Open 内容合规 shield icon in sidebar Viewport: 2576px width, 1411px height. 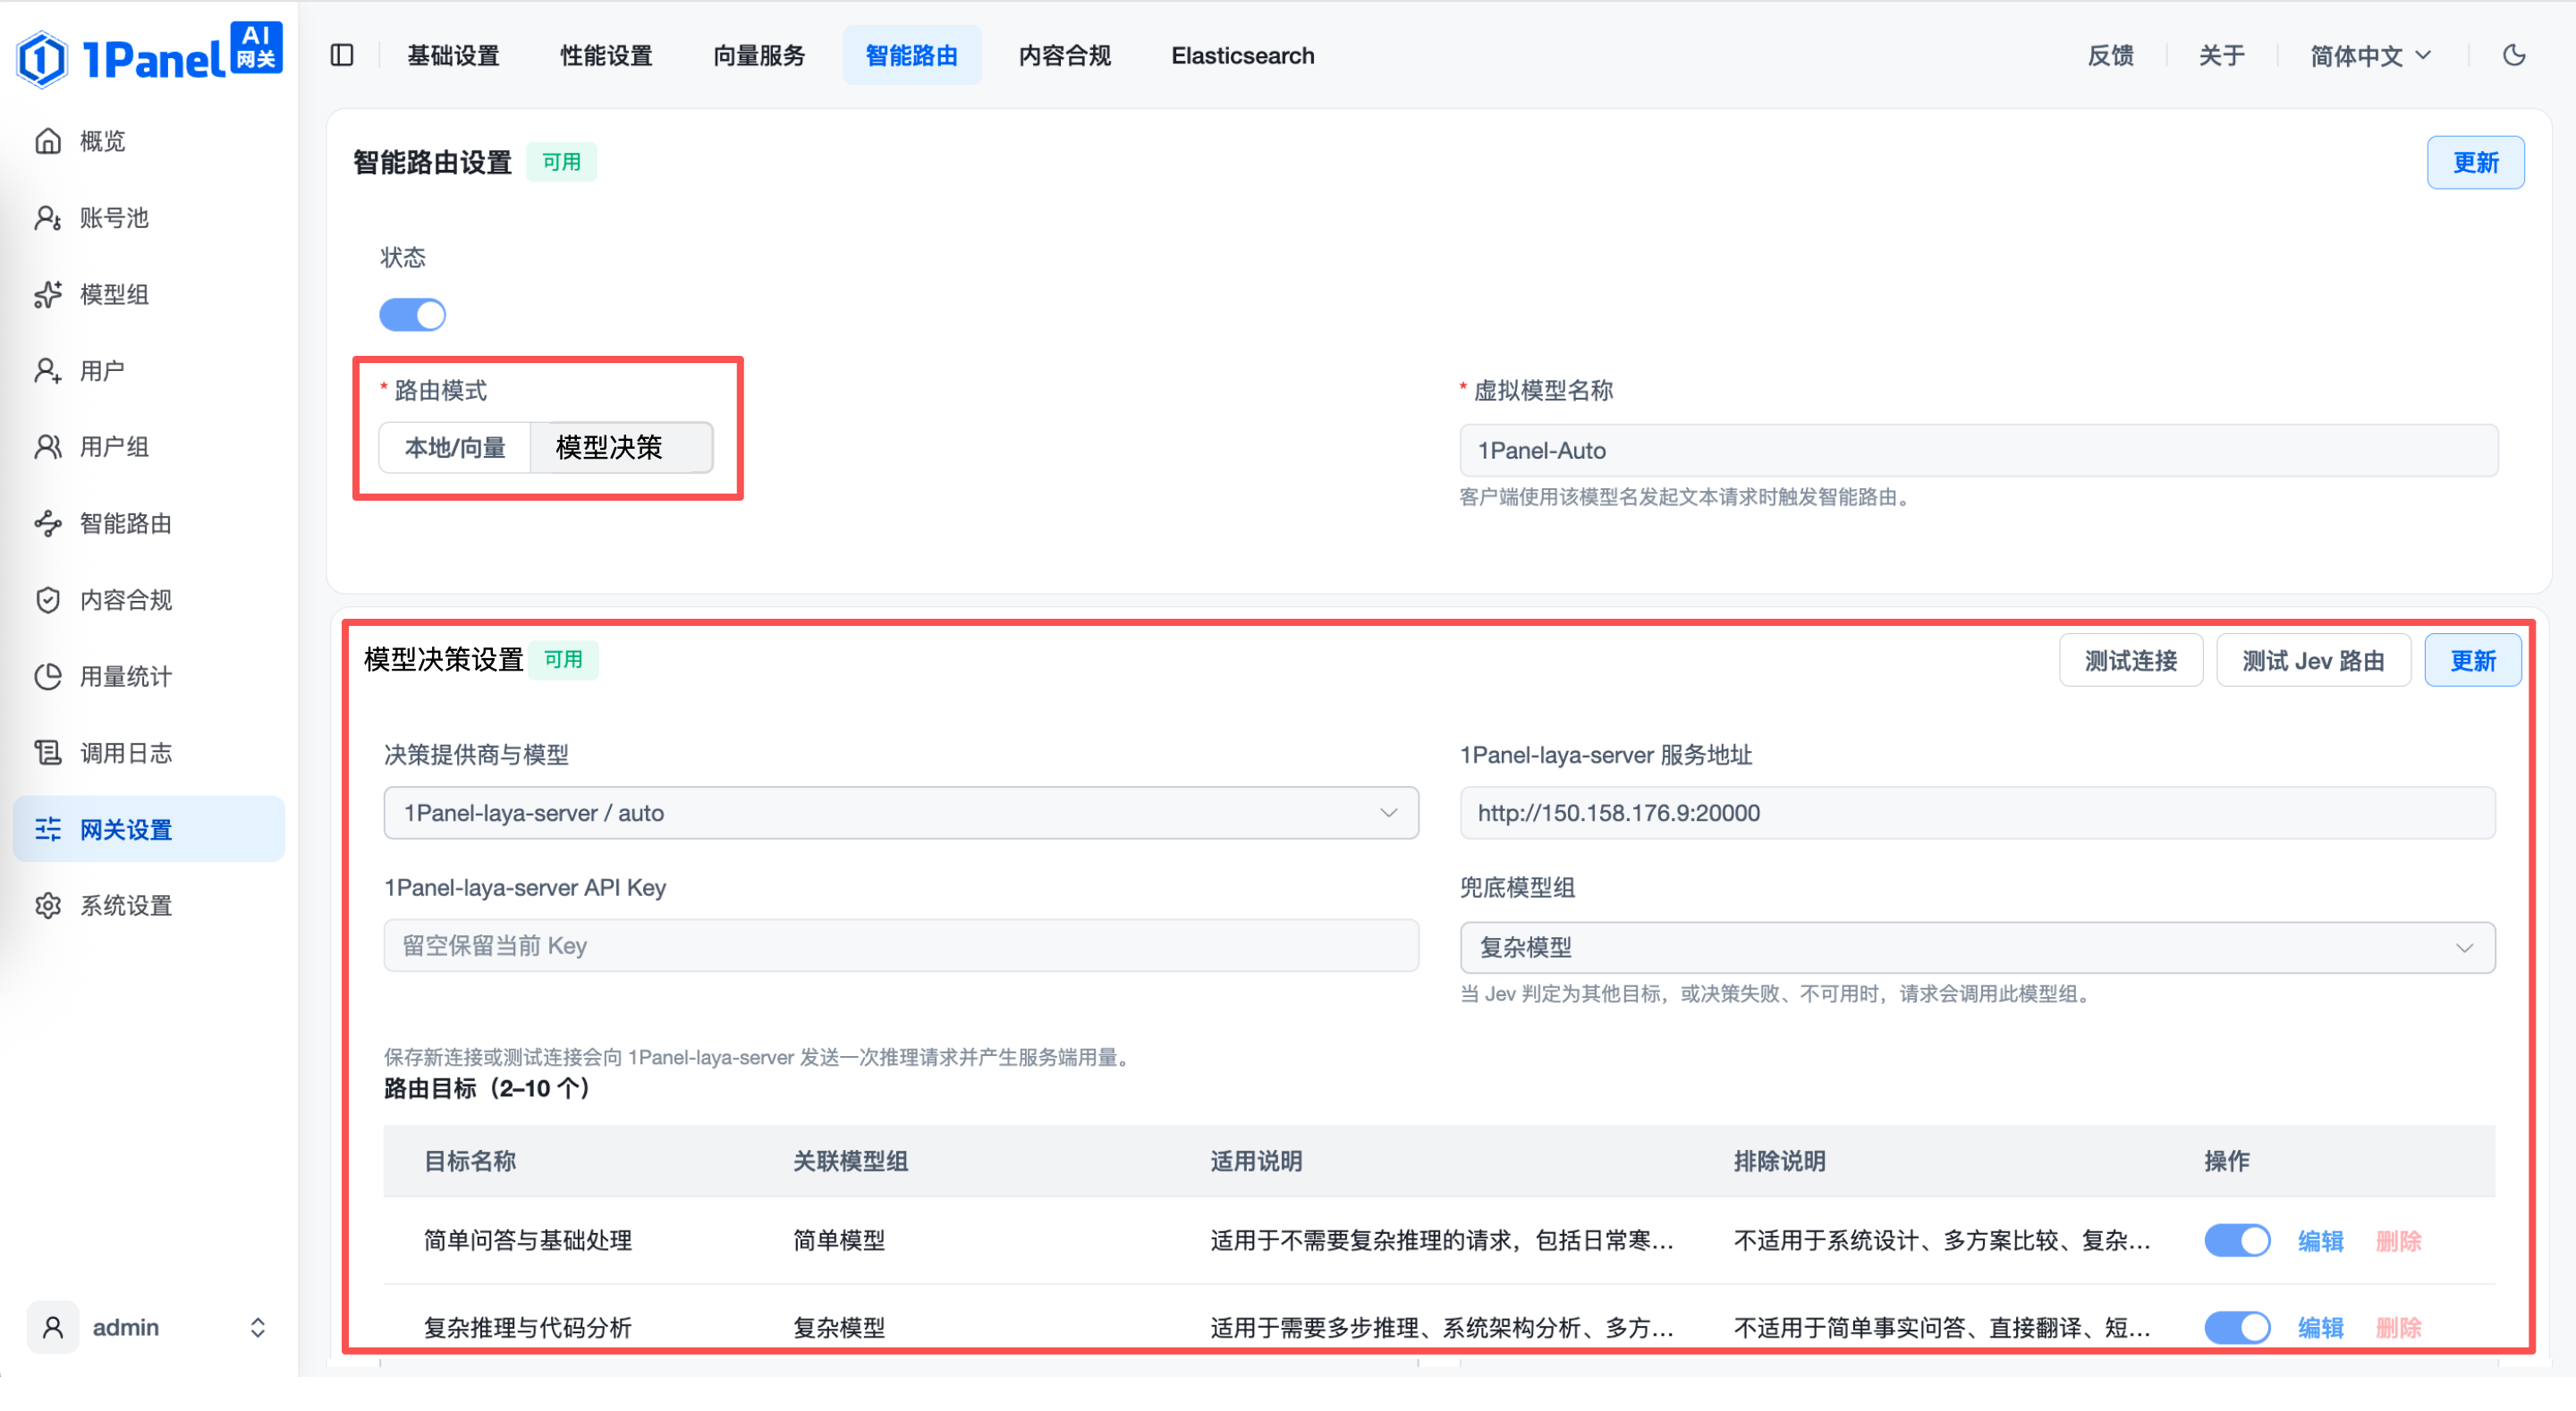pyautogui.click(x=48, y=600)
